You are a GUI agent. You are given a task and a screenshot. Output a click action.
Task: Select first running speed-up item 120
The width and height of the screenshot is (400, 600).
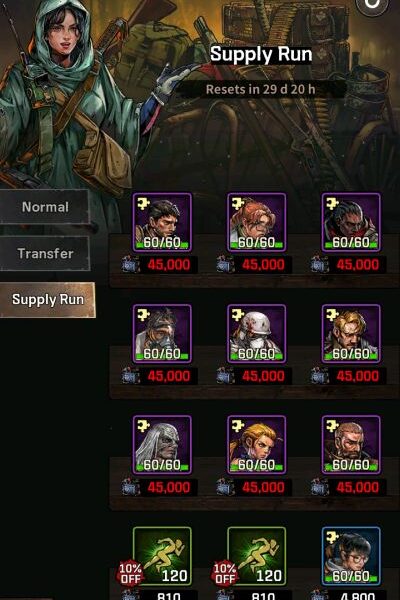pos(162,556)
